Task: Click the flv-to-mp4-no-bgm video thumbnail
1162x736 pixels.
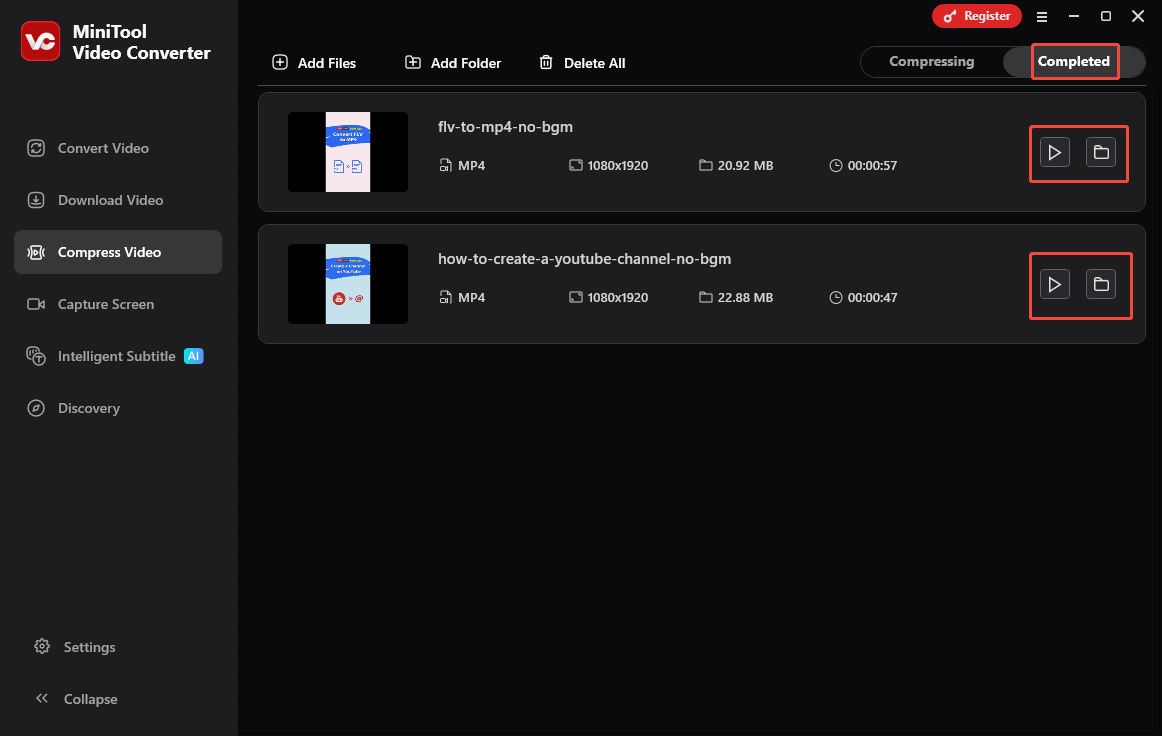Action: coord(347,152)
